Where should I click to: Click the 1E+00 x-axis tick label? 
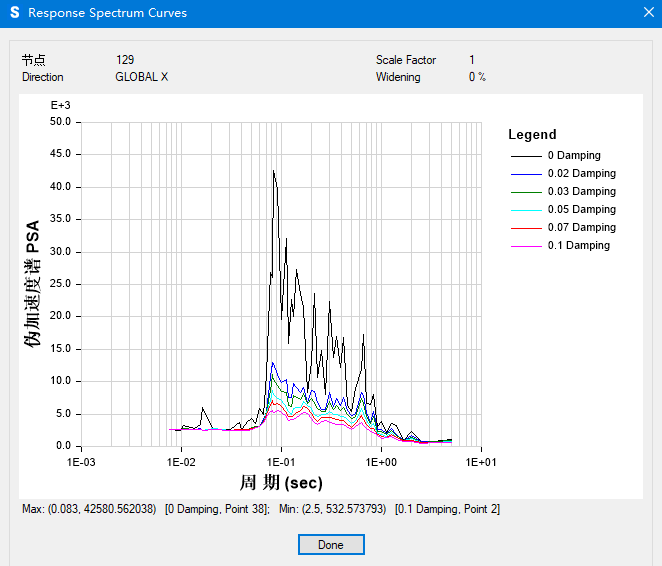380,463
